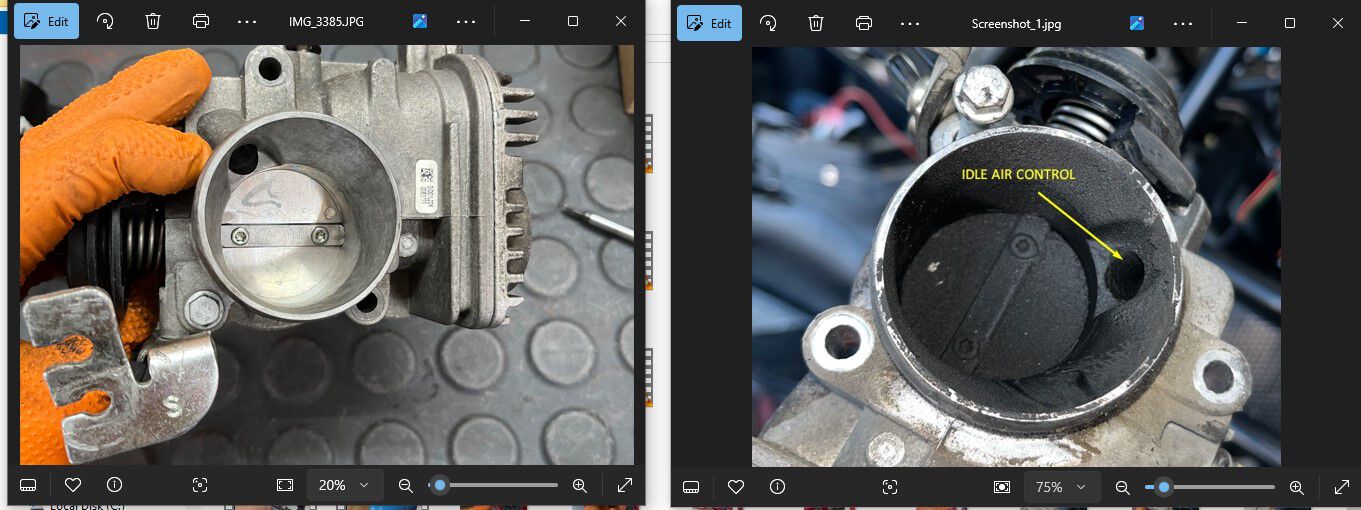Zoom in on the Screenshot_1.jpg image
The image size is (1361, 510).
[x=1296, y=487]
